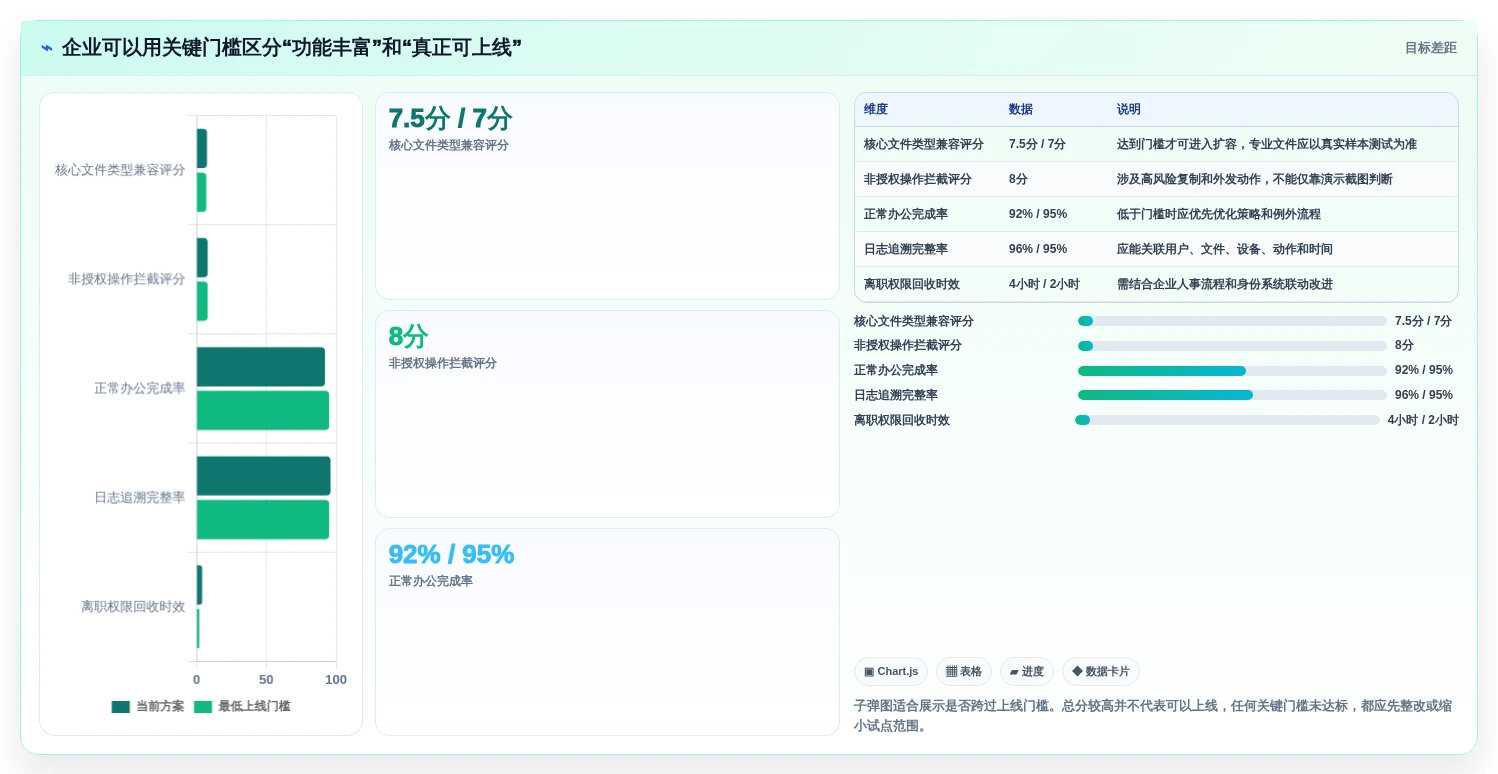Click description 应能关联用户、文件、设备、动作和时间
Image resolution: width=1498 pixels, height=774 pixels.
coord(1225,250)
